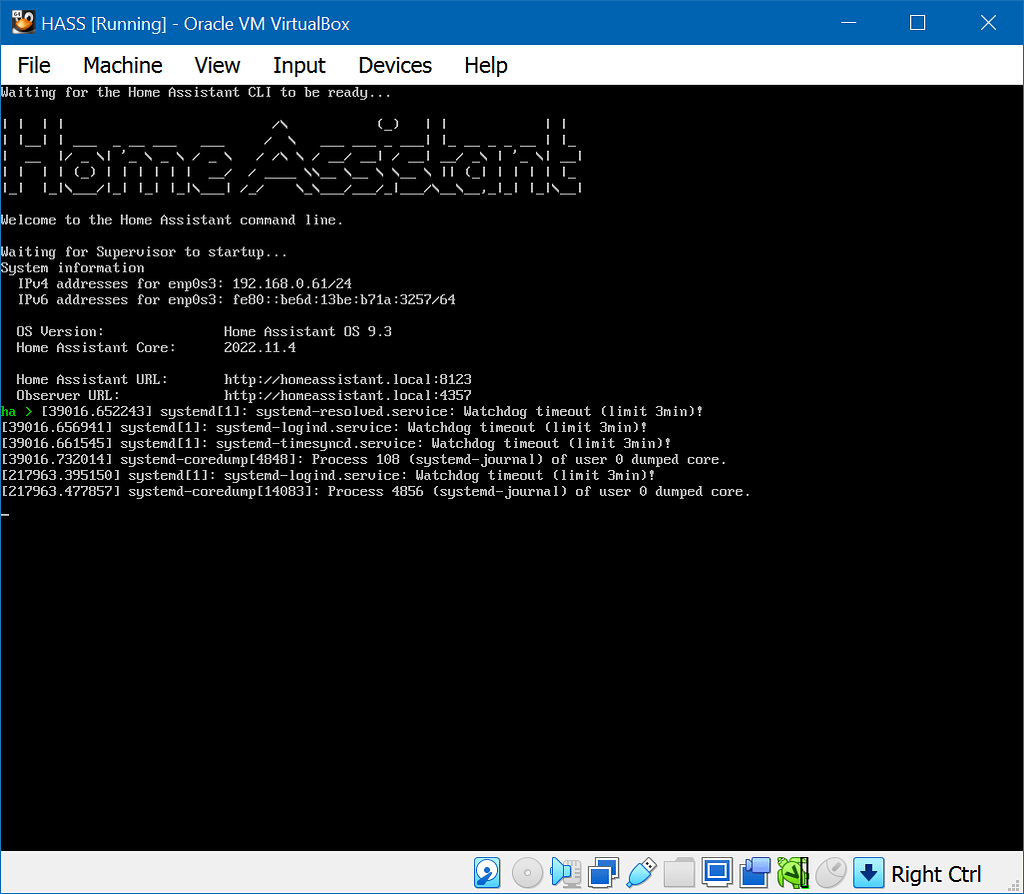Open the Input menu
This screenshot has height=894, width=1024.
click(299, 65)
